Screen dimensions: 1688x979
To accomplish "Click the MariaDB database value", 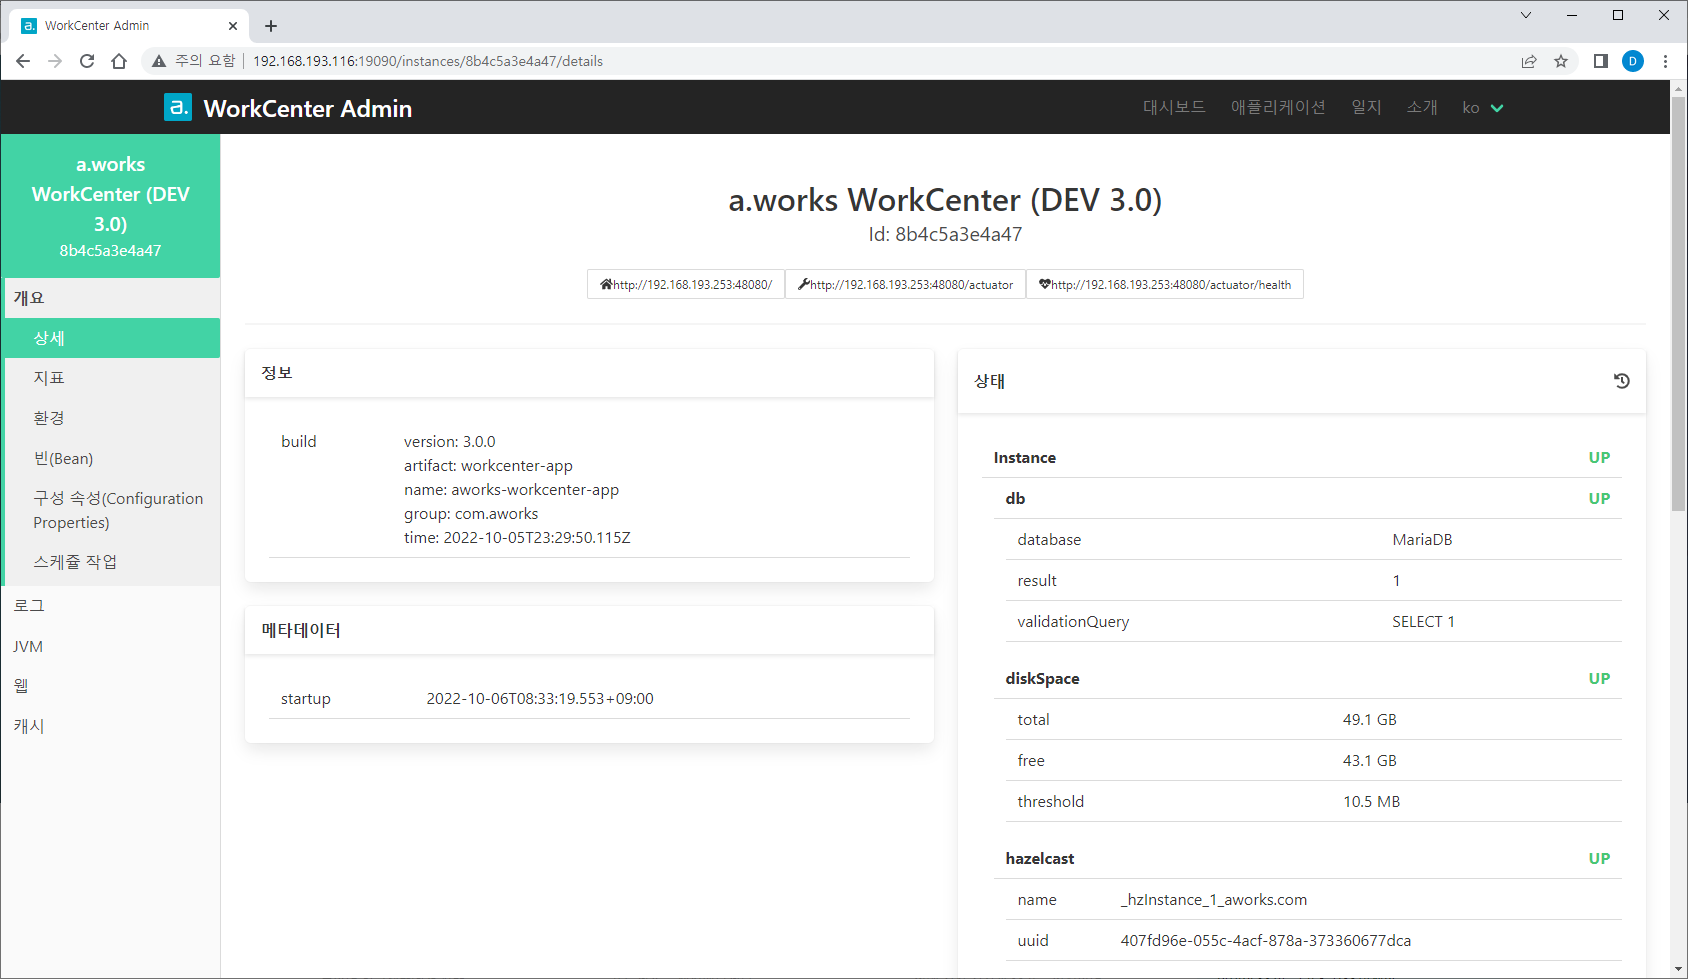I will coord(1422,539).
